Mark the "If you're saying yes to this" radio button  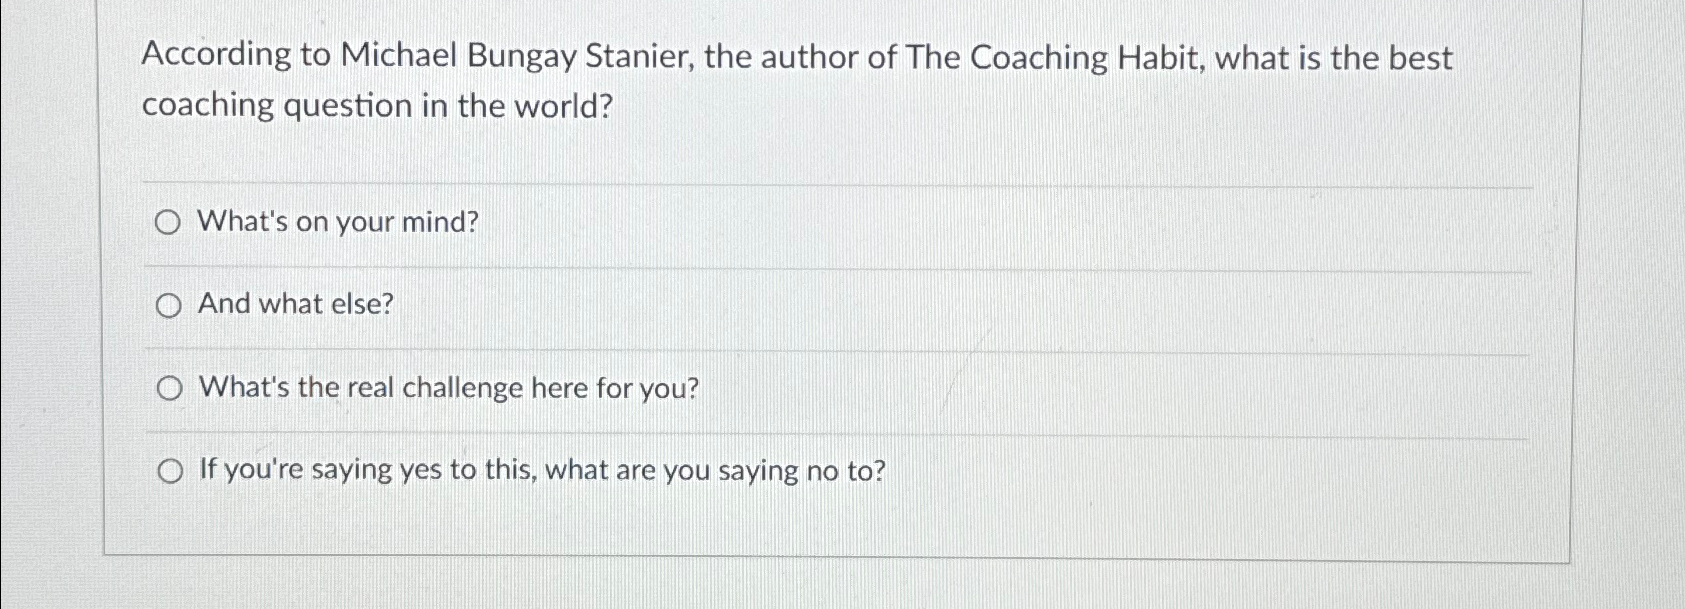pos(171,472)
